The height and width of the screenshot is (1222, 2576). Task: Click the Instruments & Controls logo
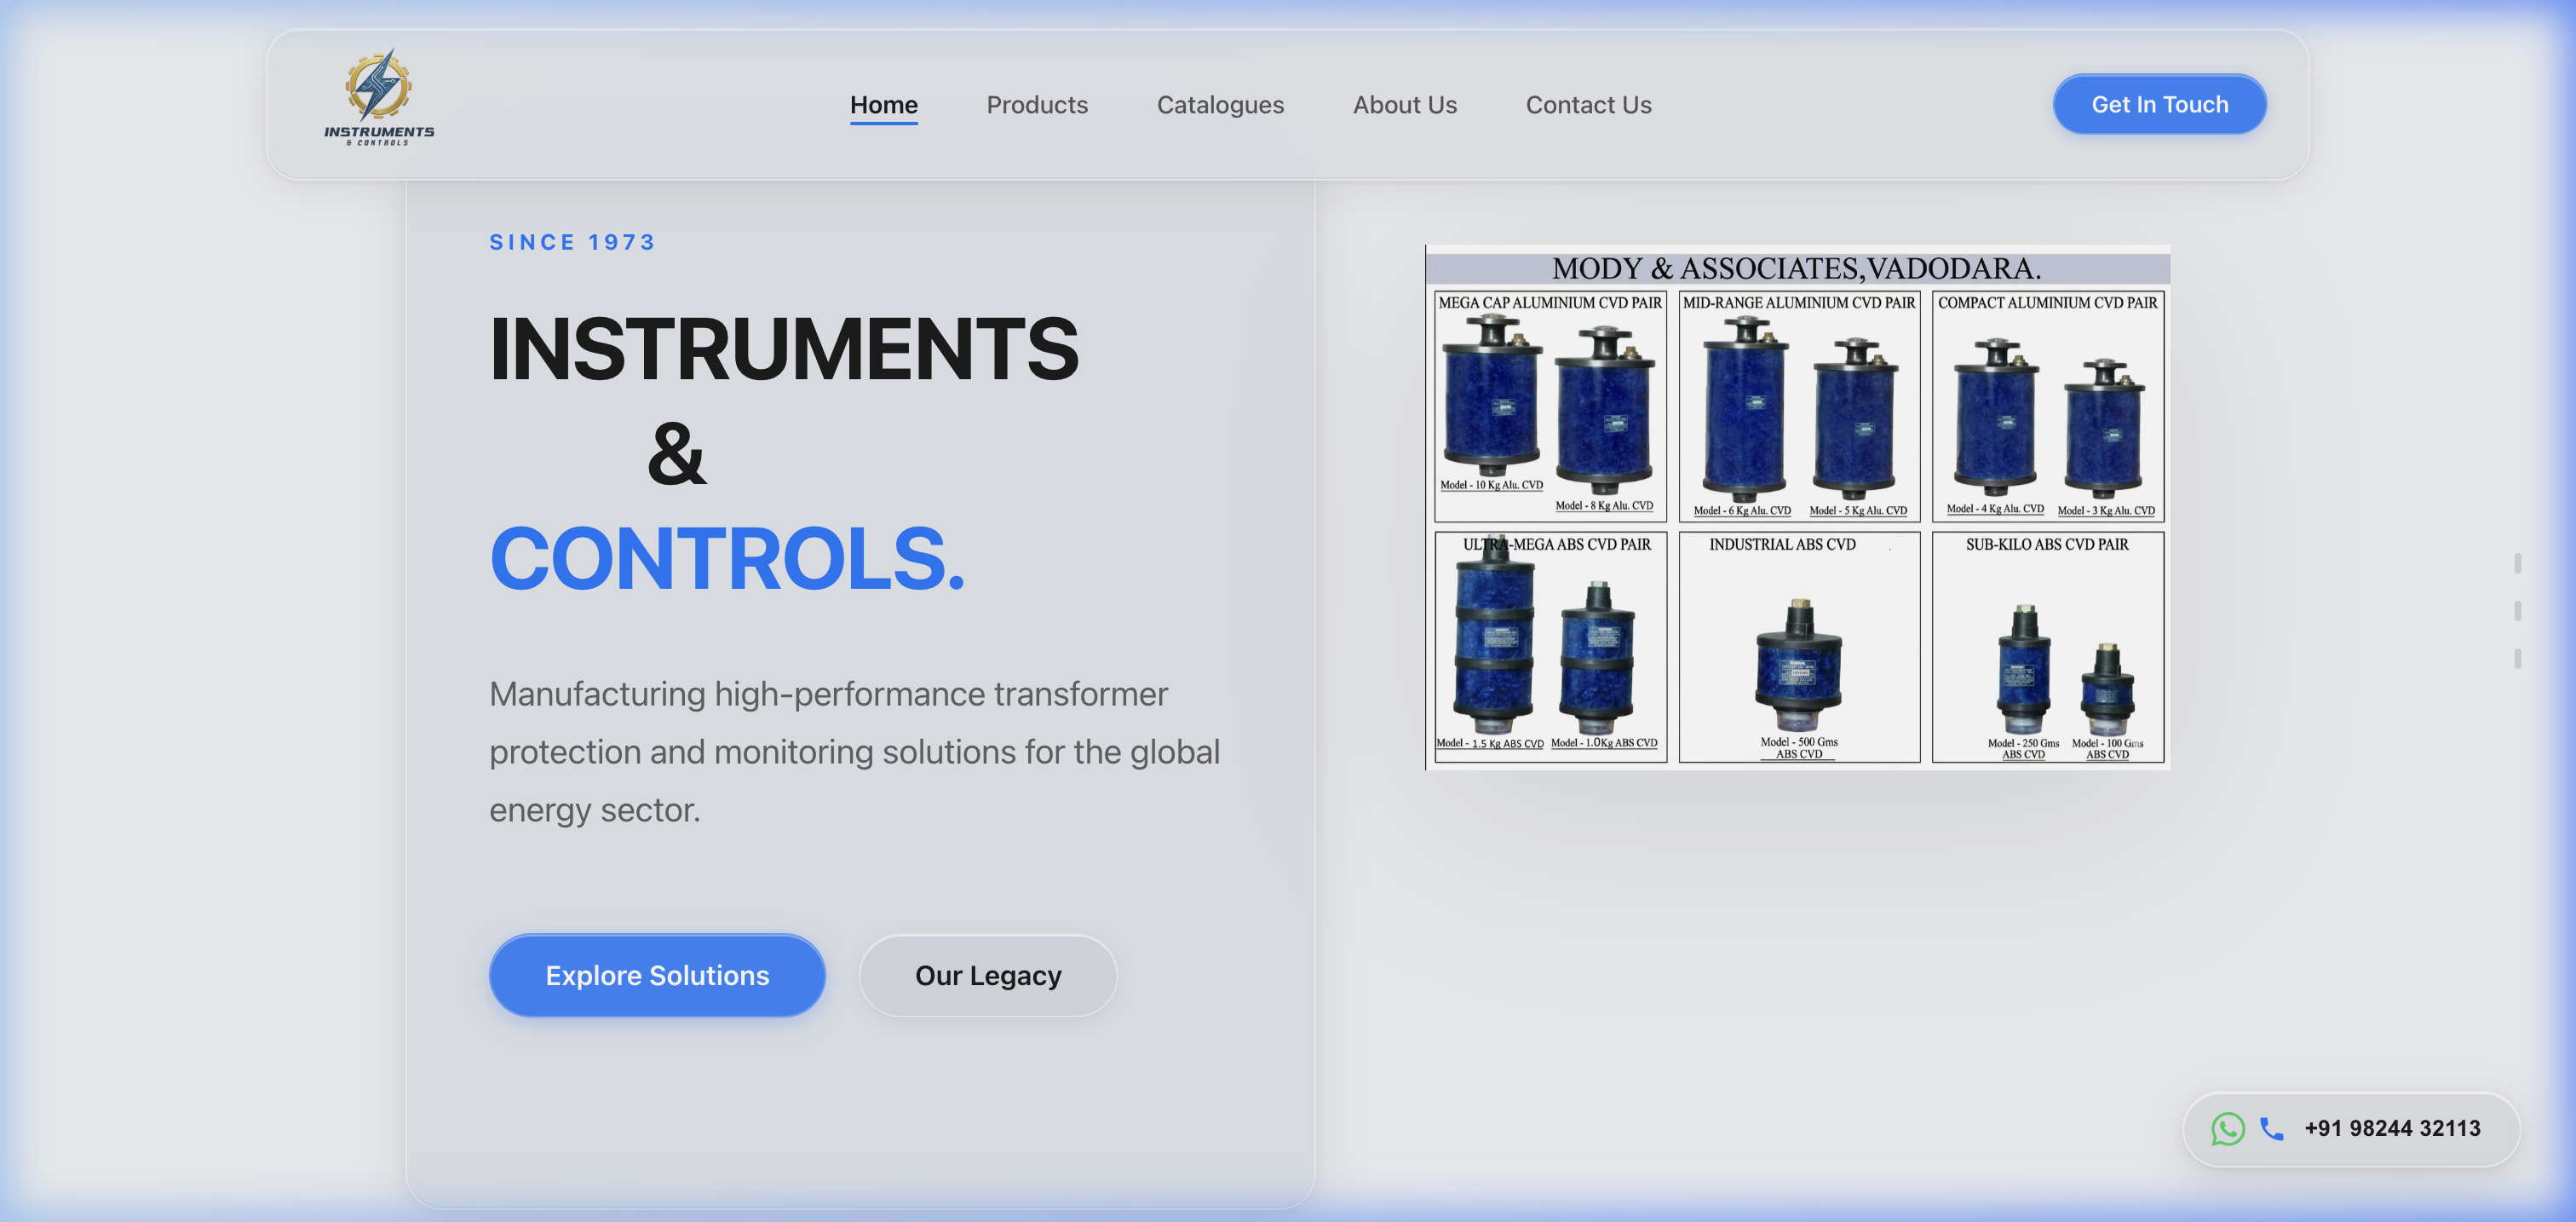pos(379,98)
